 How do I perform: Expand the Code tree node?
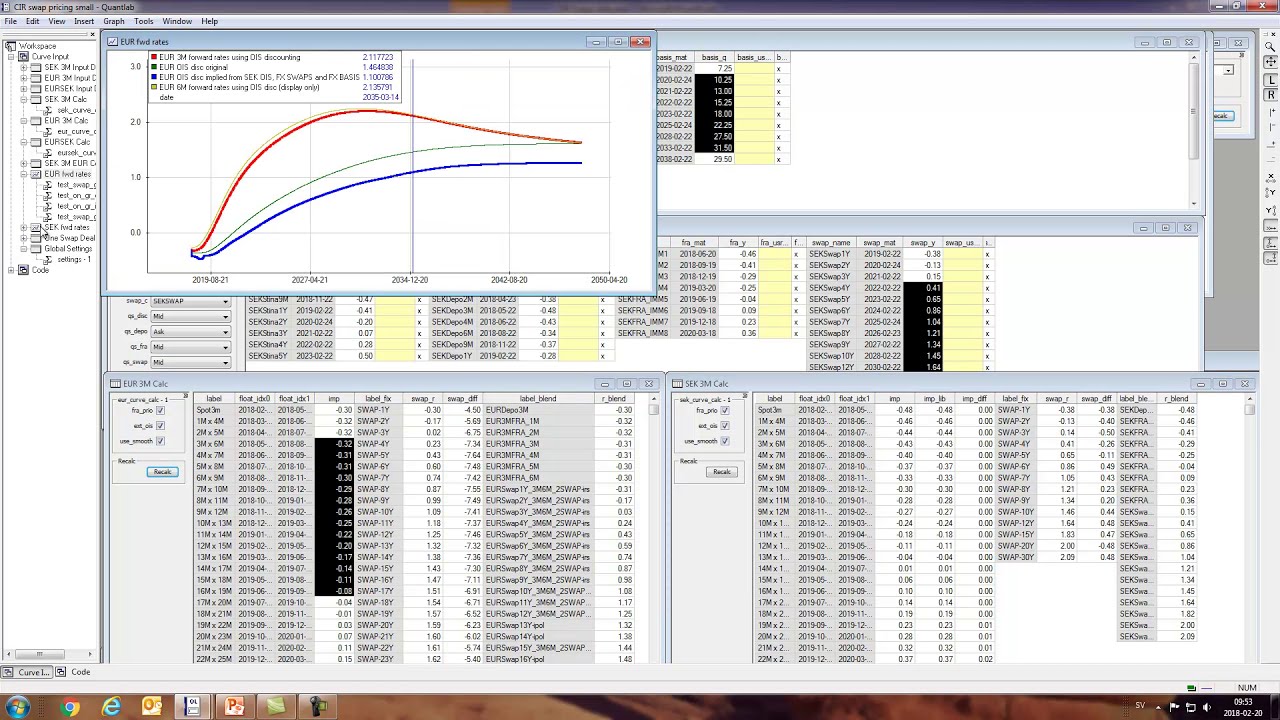coord(11,270)
